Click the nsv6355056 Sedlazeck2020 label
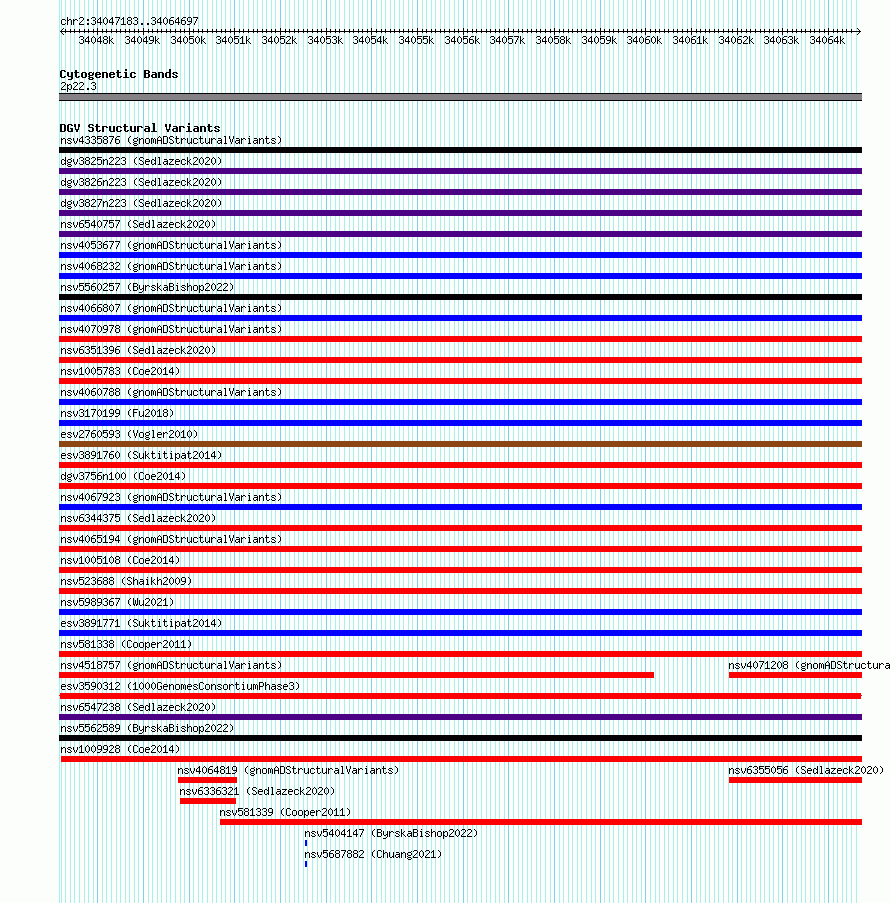890x903 pixels. tap(806, 771)
